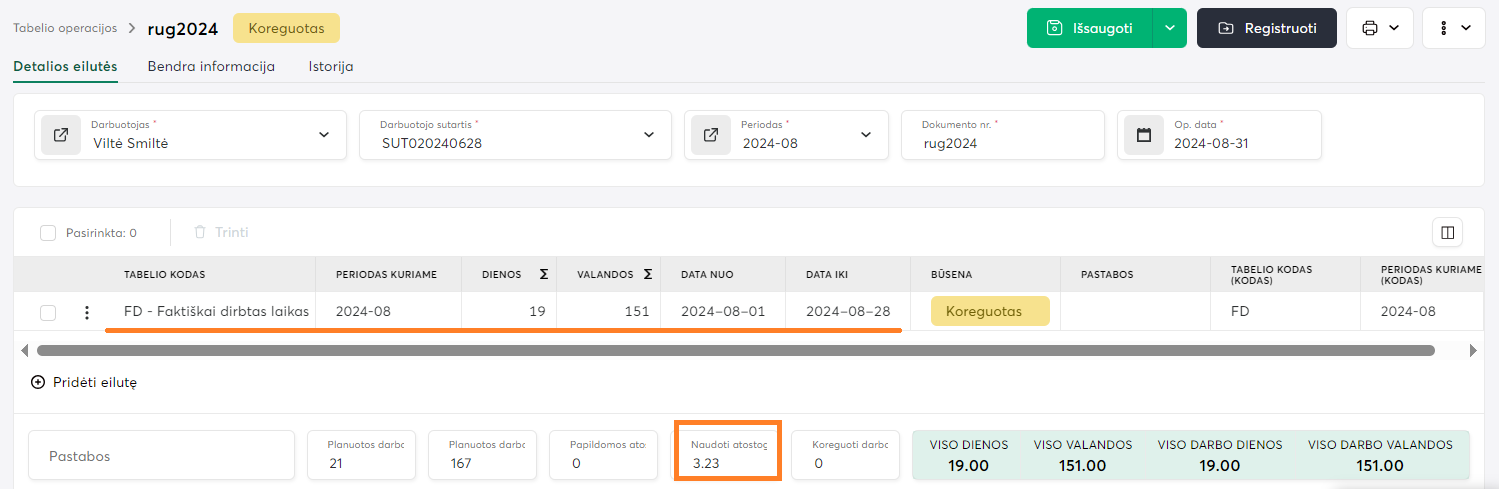Open row actions menu for FD row
The height and width of the screenshot is (489, 1499).
(86, 312)
